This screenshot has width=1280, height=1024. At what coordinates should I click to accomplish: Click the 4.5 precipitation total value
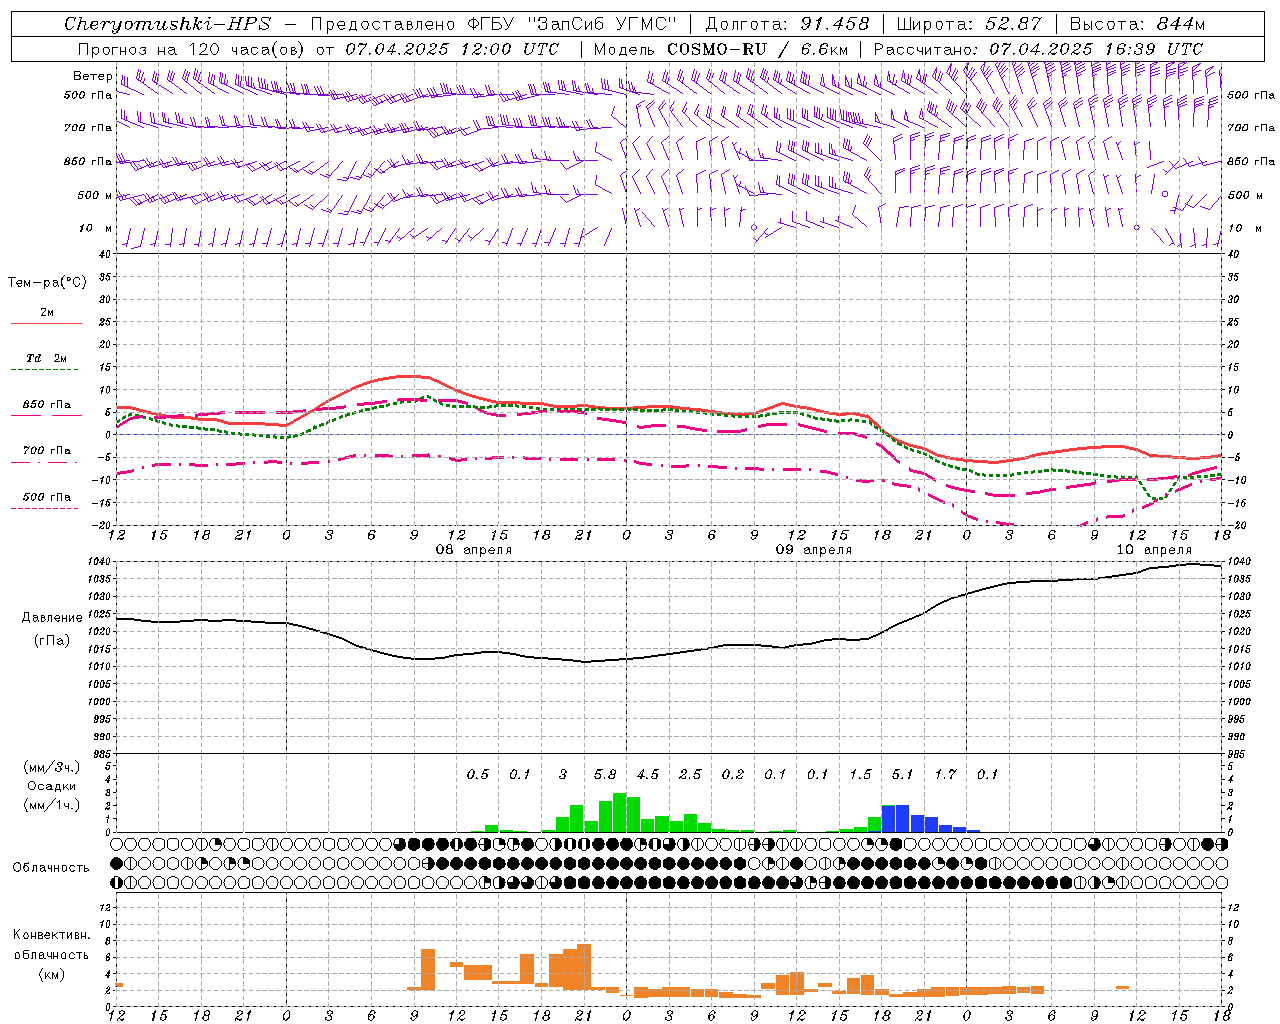coord(648,774)
